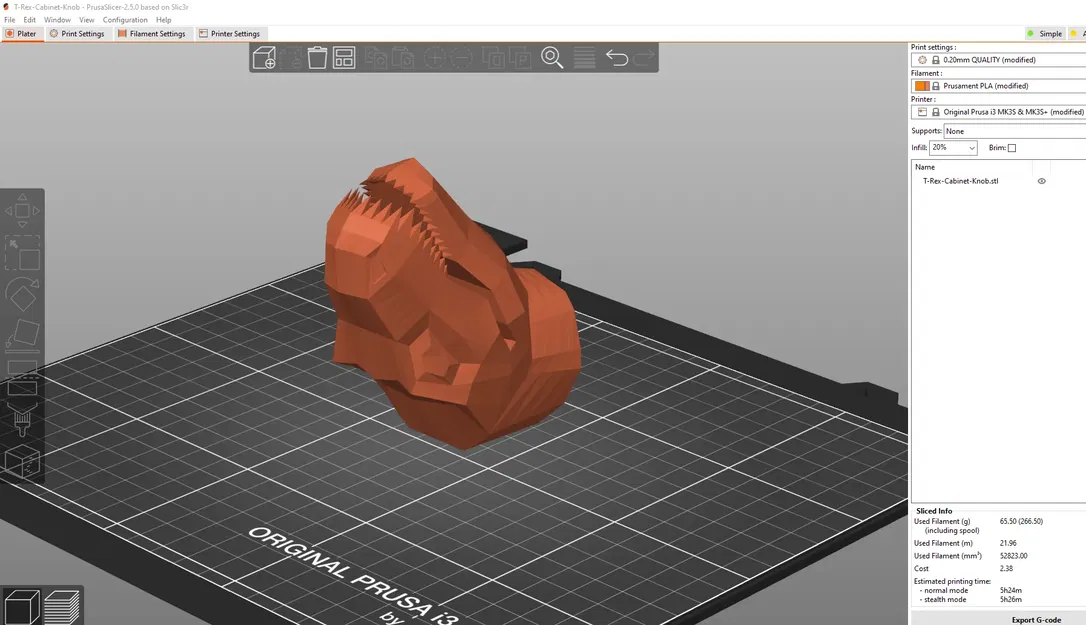This screenshot has height=625, width=1086.
Task: Open the Configuration menu
Action: (x=125, y=19)
